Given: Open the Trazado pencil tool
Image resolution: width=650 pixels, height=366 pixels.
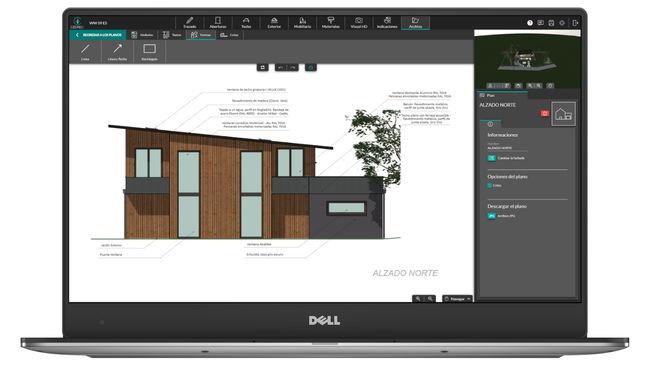Looking at the screenshot, I should 189,22.
